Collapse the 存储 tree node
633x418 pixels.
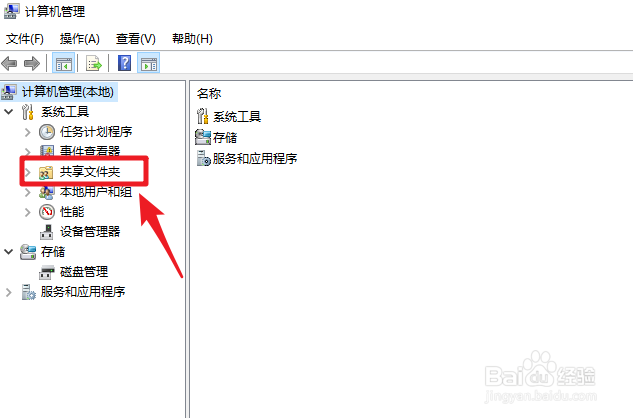pyautogui.click(x=8, y=252)
